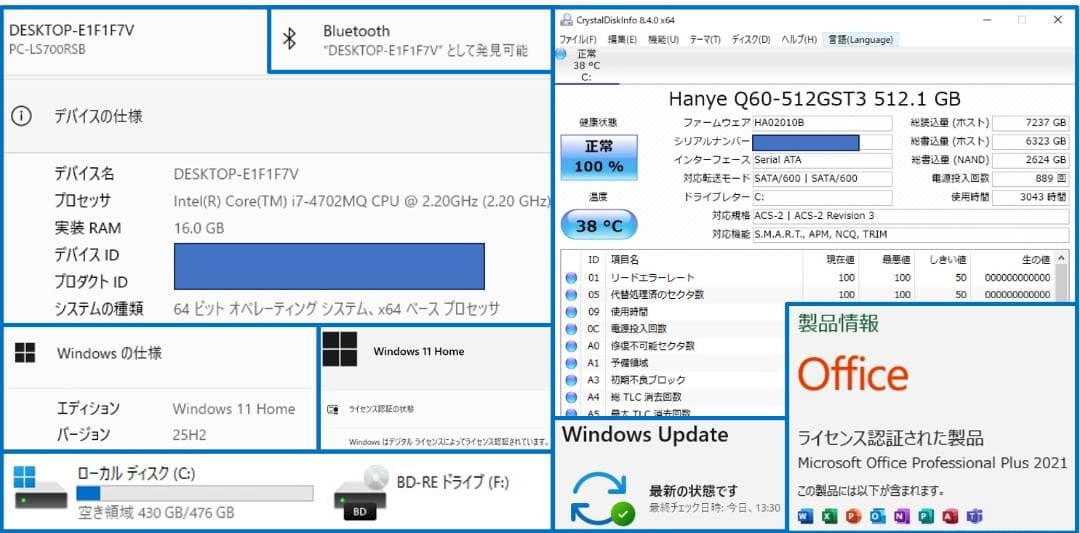Image resolution: width=1080 pixels, height=533 pixels.
Task: Click the 使用時間 value 3043 時間
Action: [1031, 197]
